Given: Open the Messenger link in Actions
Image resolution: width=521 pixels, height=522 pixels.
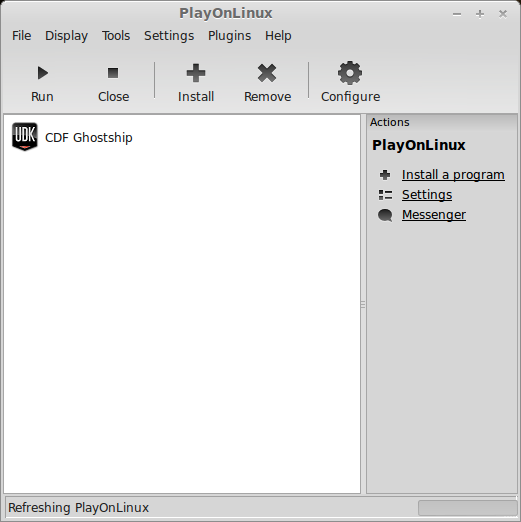Looking at the screenshot, I should pyautogui.click(x=434, y=215).
